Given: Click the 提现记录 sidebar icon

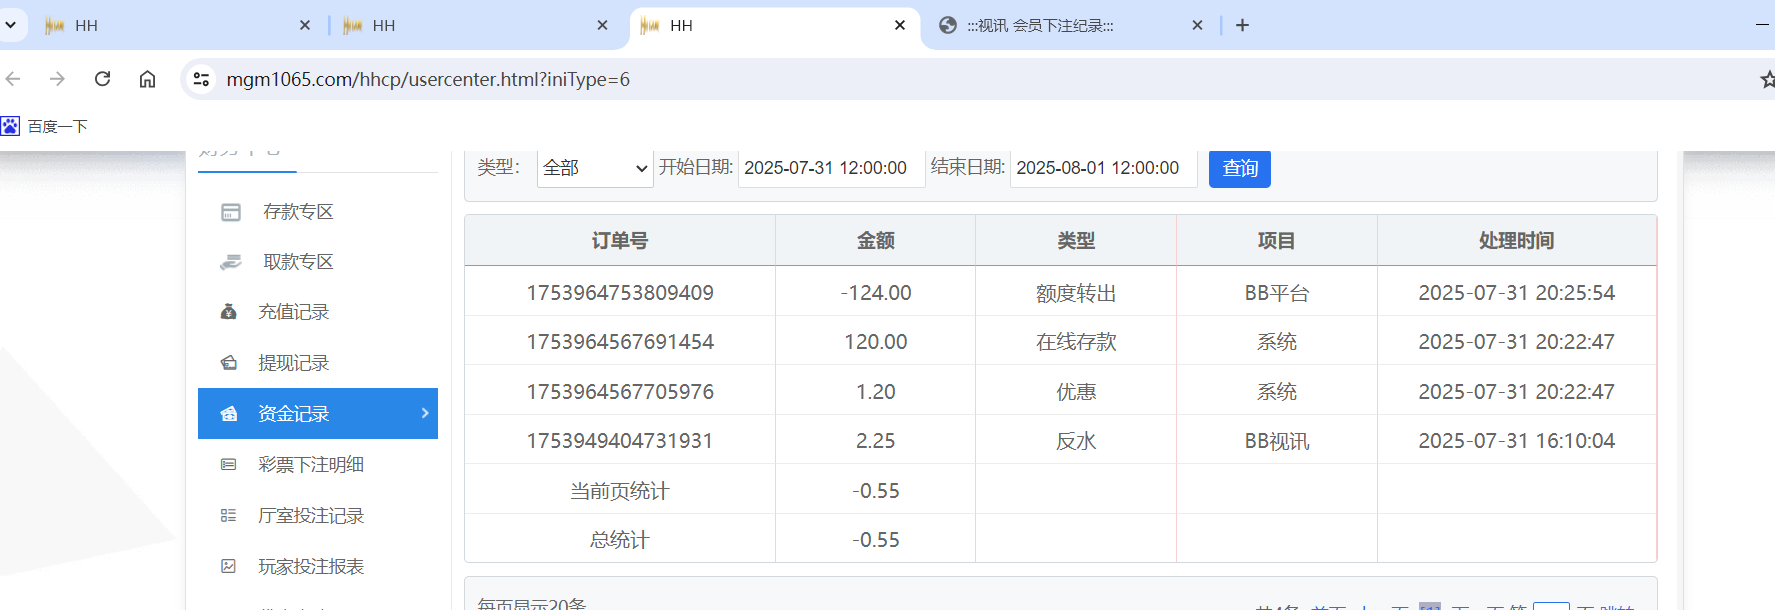Looking at the screenshot, I should (229, 363).
